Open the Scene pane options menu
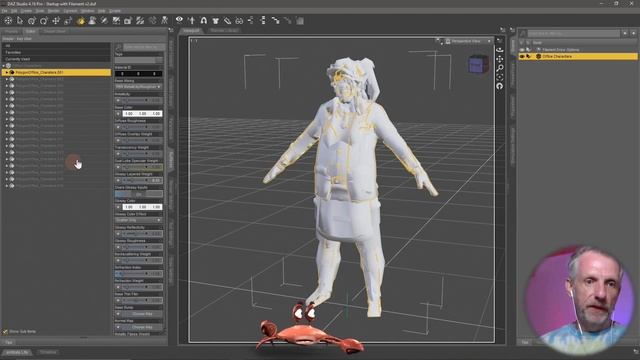Viewport: 640px width, 360px height. click(x=512, y=30)
